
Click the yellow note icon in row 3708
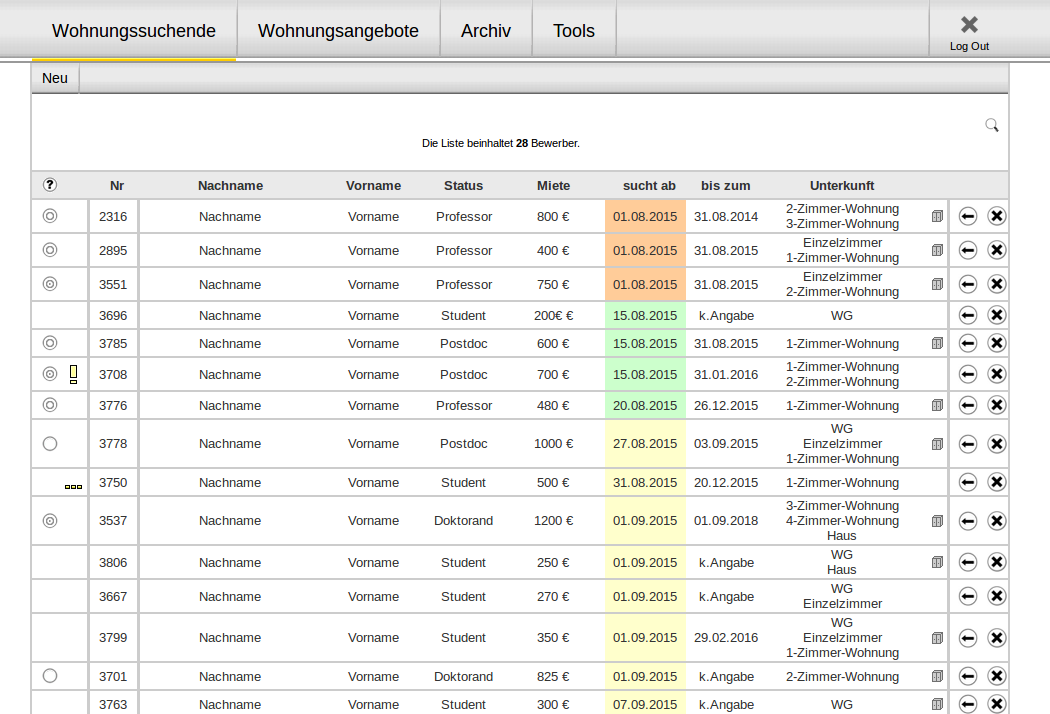(x=73, y=374)
